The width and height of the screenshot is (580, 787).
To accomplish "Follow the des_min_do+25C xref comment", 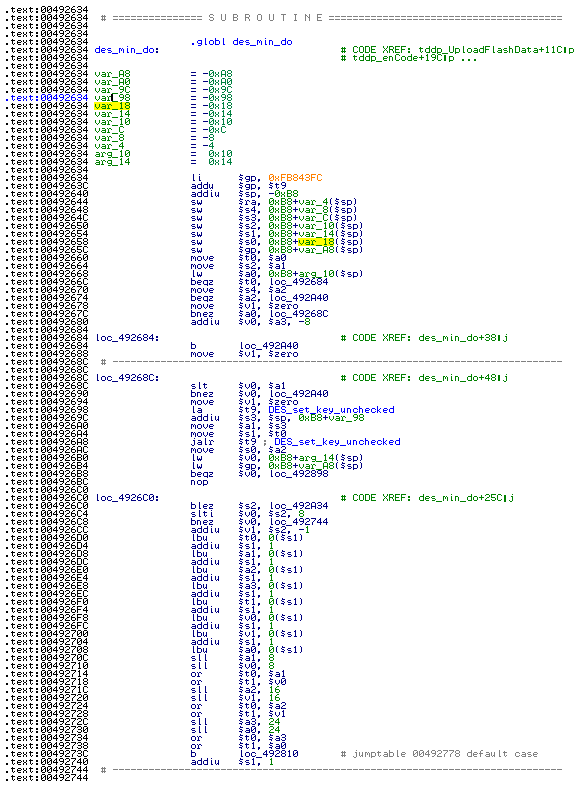I will point(466,498).
